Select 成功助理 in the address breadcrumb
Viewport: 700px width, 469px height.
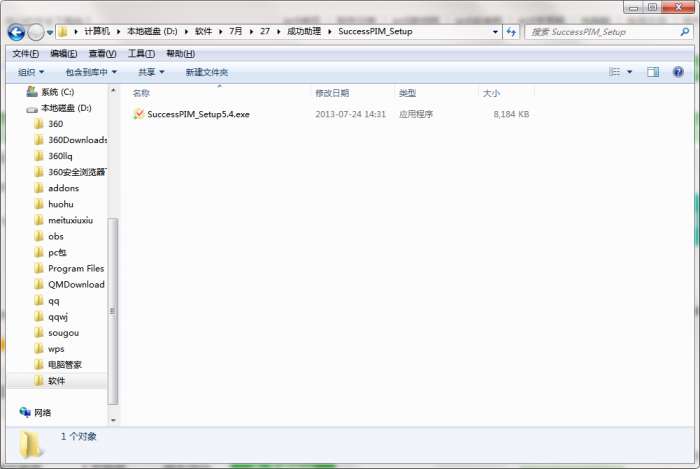coord(304,31)
